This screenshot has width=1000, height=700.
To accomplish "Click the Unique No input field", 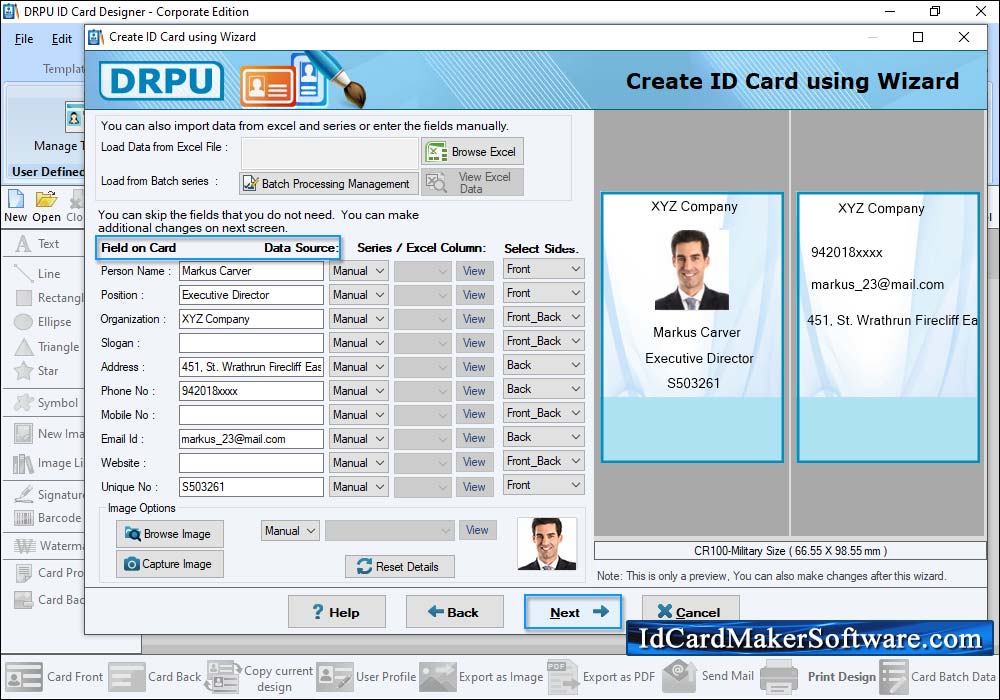I will [251, 486].
